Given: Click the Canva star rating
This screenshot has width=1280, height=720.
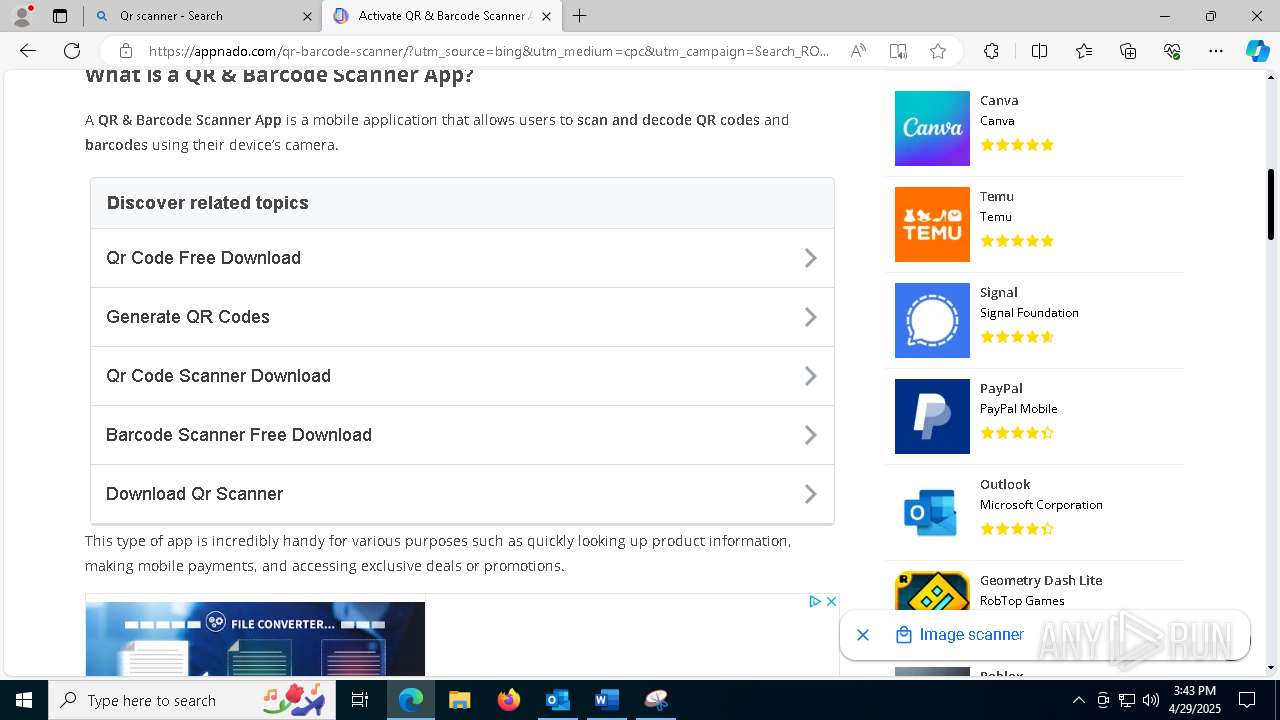Looking at the screenshot, I should click(1017, 145).
